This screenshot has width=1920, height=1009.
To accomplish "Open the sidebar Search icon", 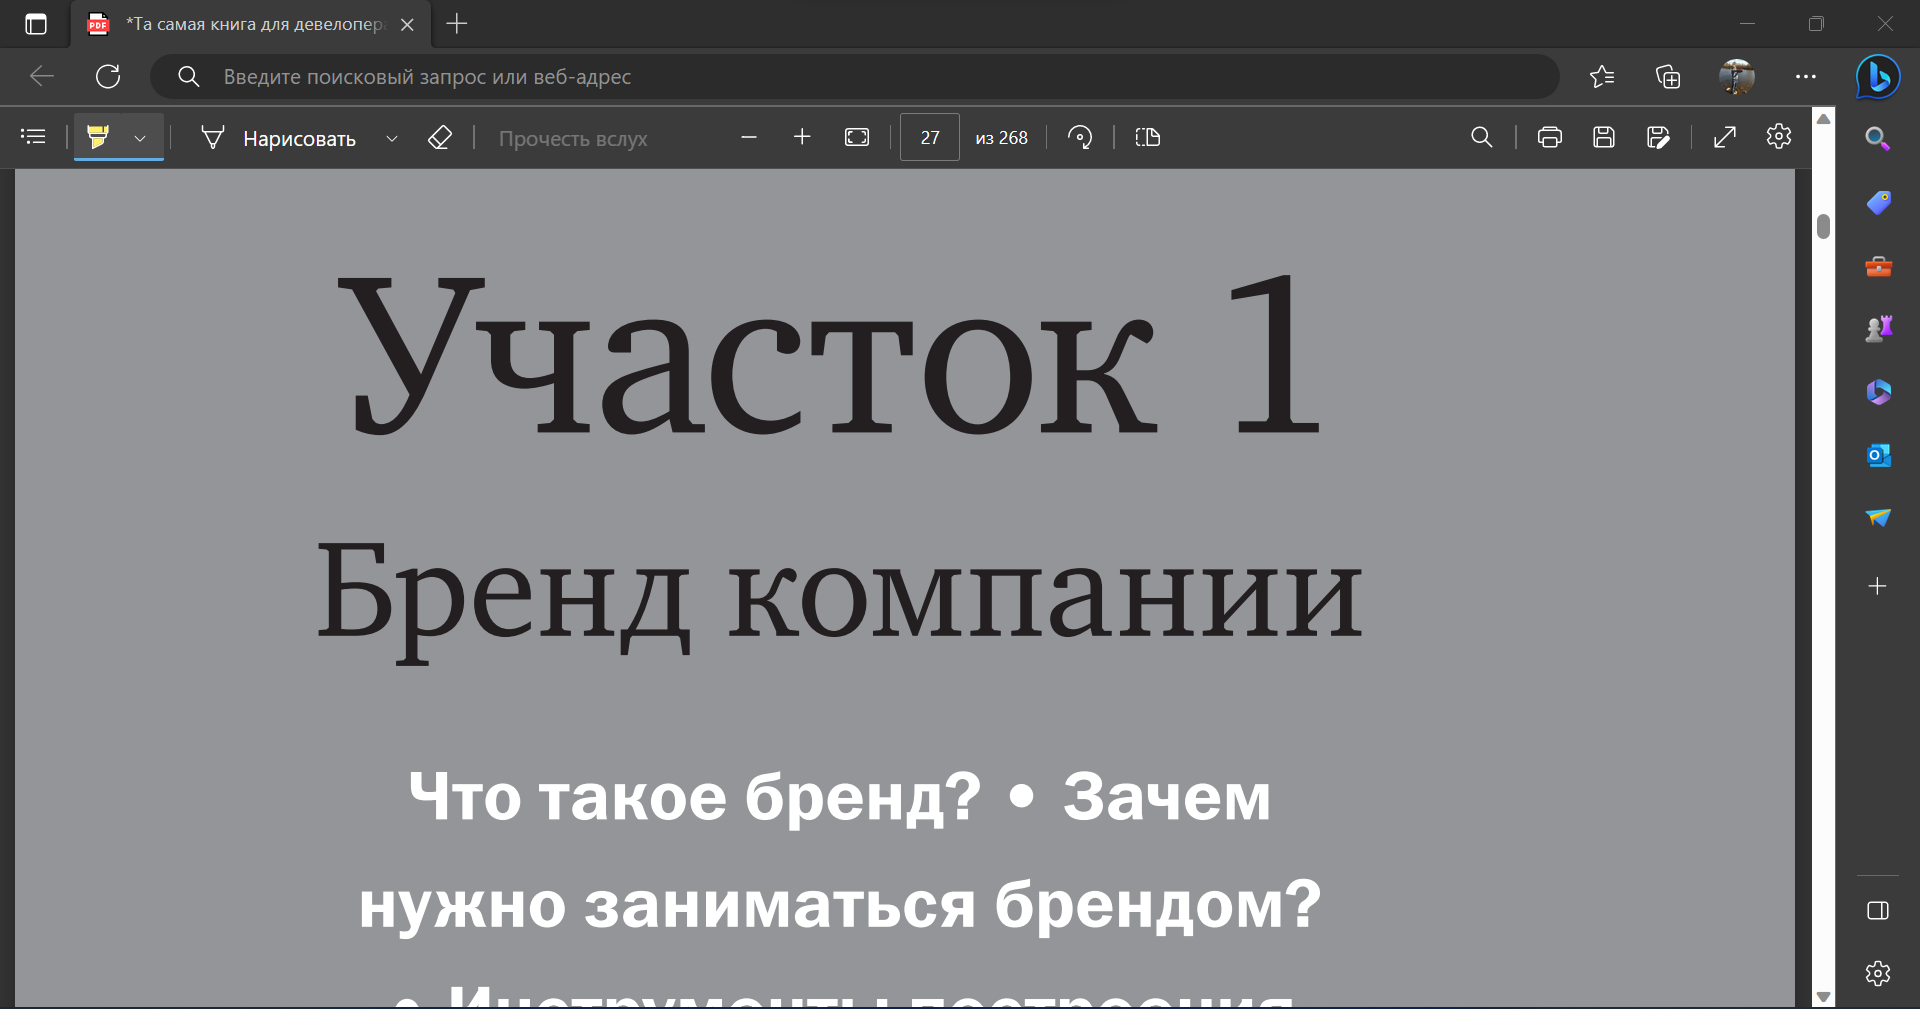I will pyautogui.click(x=1878, y=139).
